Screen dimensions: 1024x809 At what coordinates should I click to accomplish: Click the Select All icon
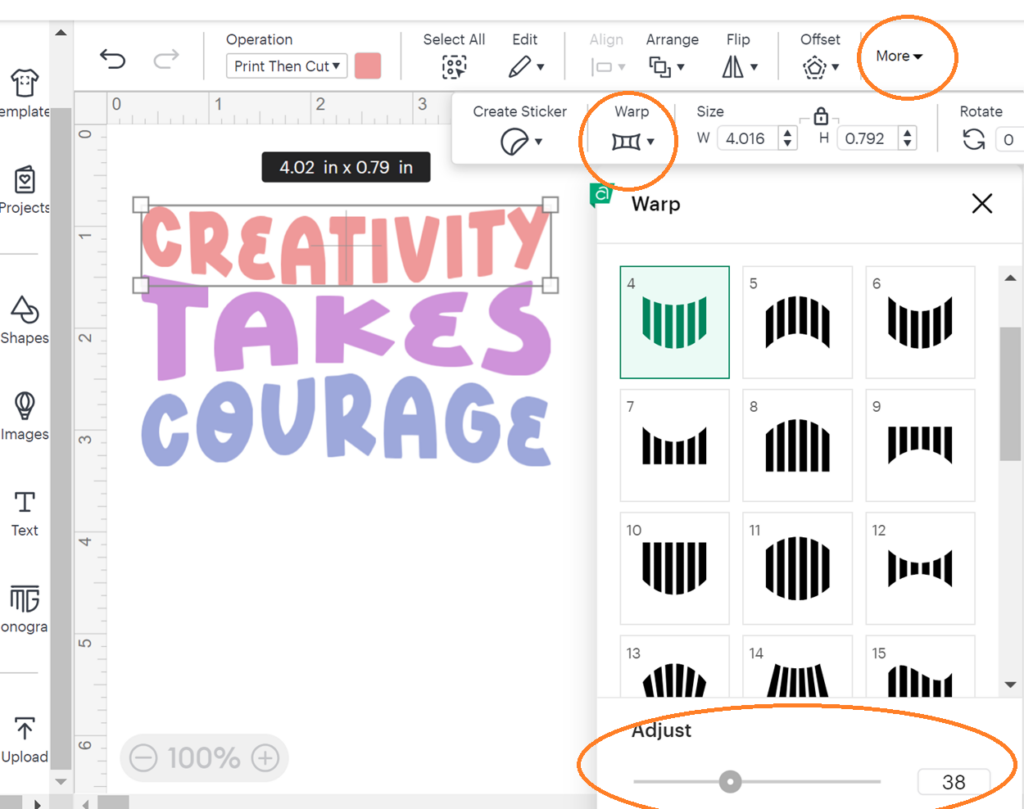454,67
